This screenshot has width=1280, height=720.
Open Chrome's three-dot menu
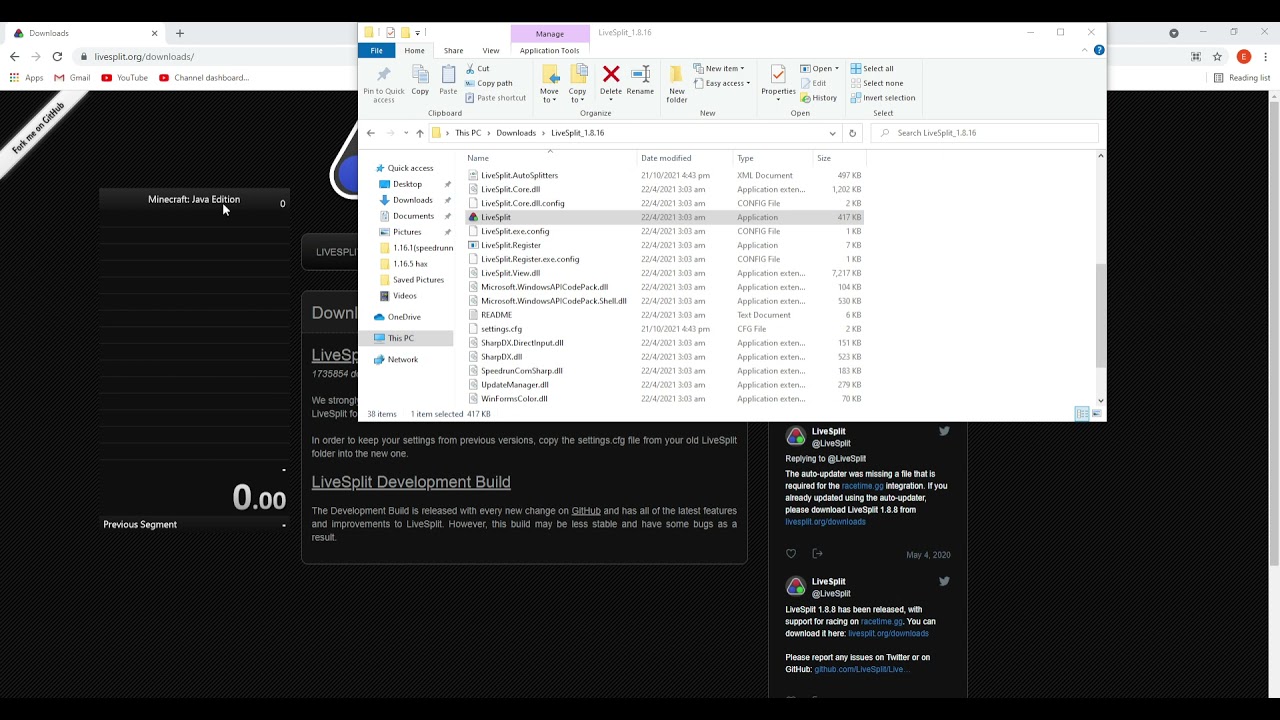pos(1267,57)
